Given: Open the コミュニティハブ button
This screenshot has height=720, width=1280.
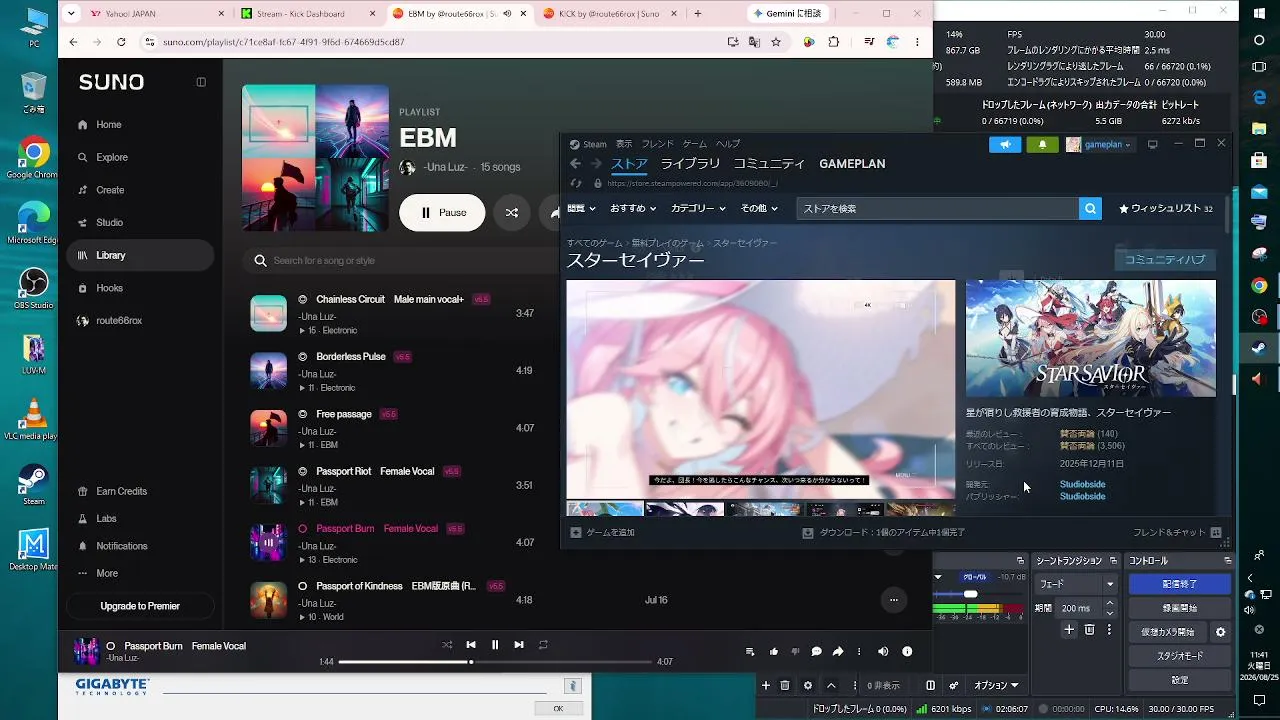Looking at the screenshot, I should tap(1165, 260).
